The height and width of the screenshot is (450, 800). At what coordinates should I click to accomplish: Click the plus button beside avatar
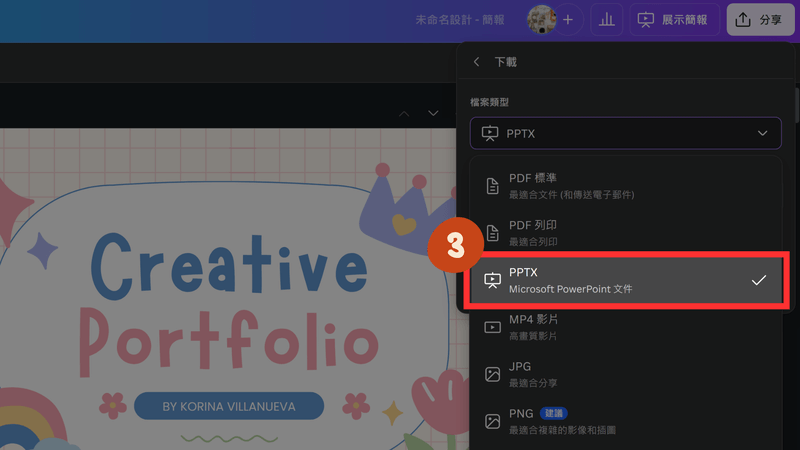point(568,19)
